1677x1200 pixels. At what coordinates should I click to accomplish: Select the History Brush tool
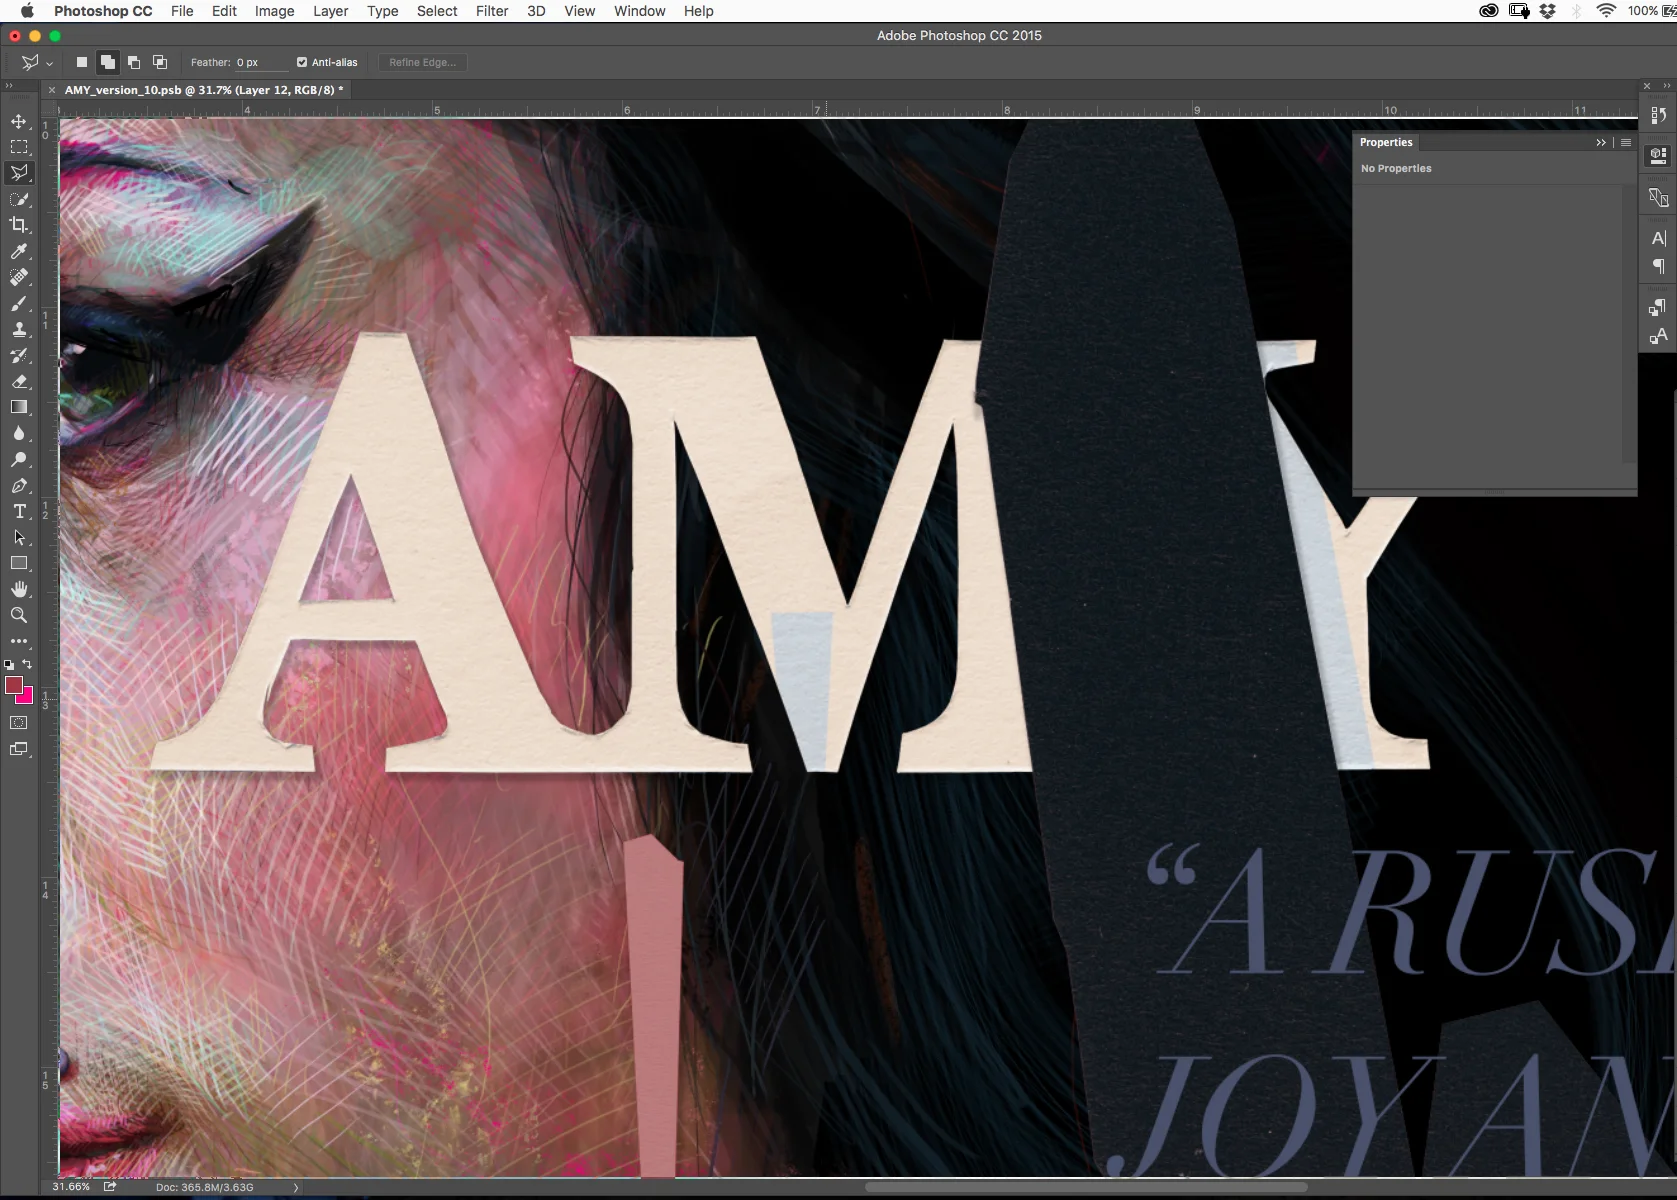(x=19, y=355)
